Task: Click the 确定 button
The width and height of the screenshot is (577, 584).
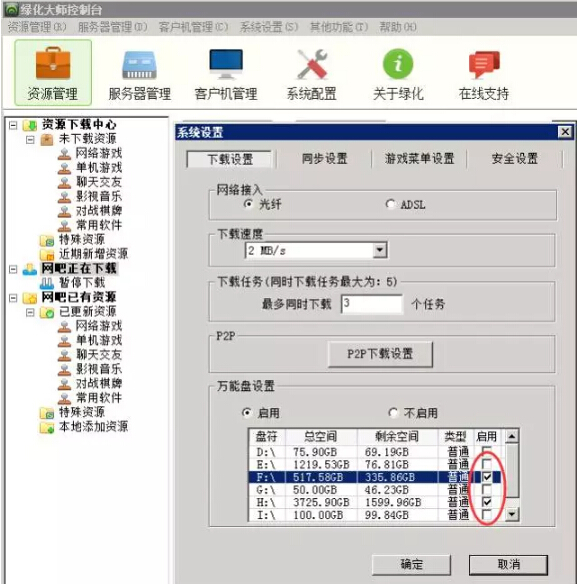Action: [412, 564]
